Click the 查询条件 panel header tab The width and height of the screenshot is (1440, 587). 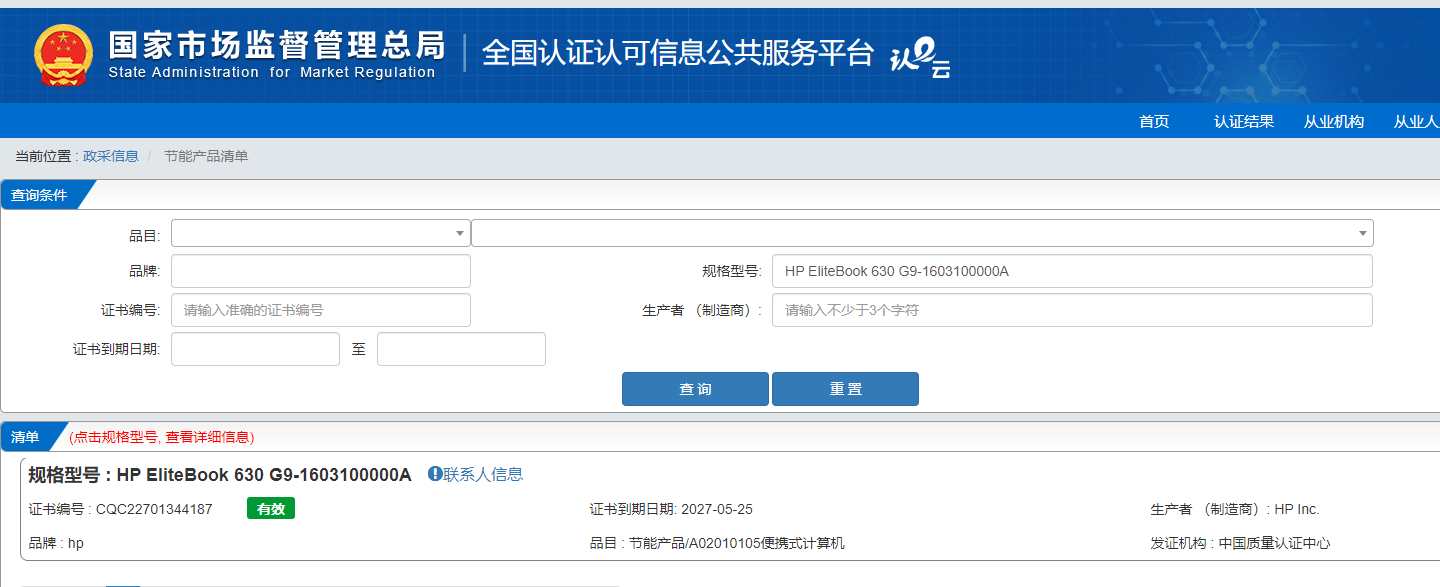click(40, 195)
